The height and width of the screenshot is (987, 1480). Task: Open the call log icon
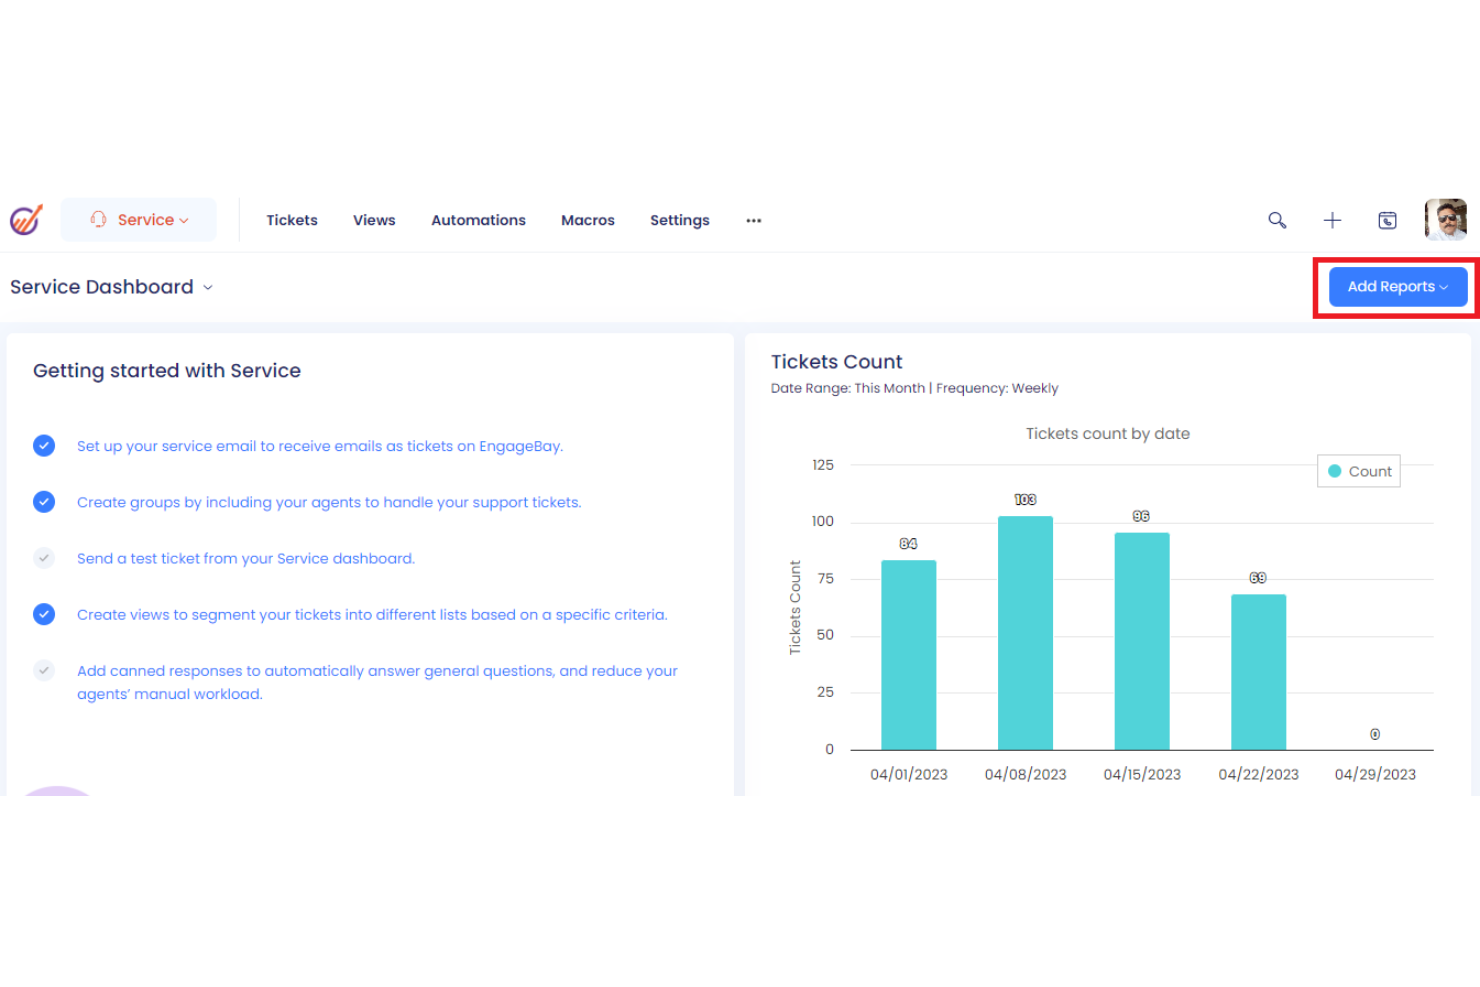point(1387,219)
